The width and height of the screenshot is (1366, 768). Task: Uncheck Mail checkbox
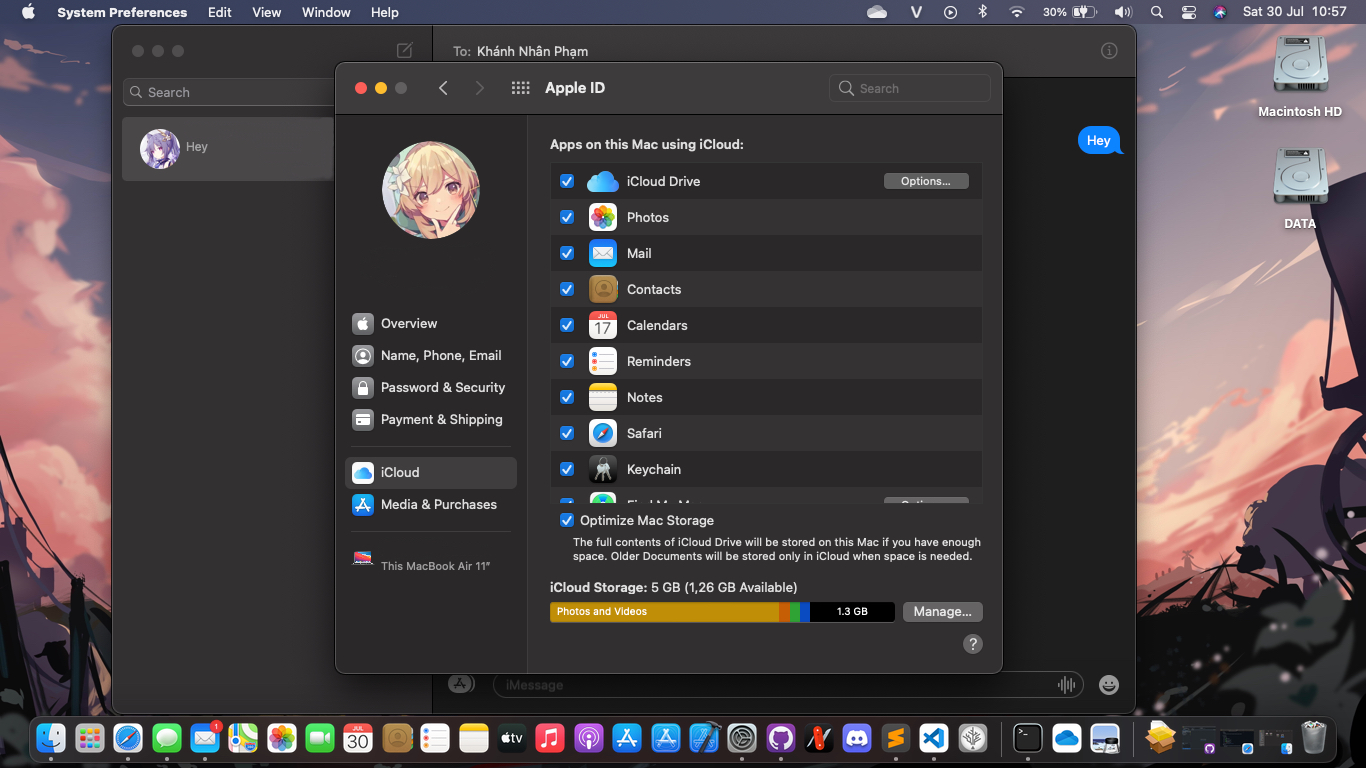coord(567,253)
